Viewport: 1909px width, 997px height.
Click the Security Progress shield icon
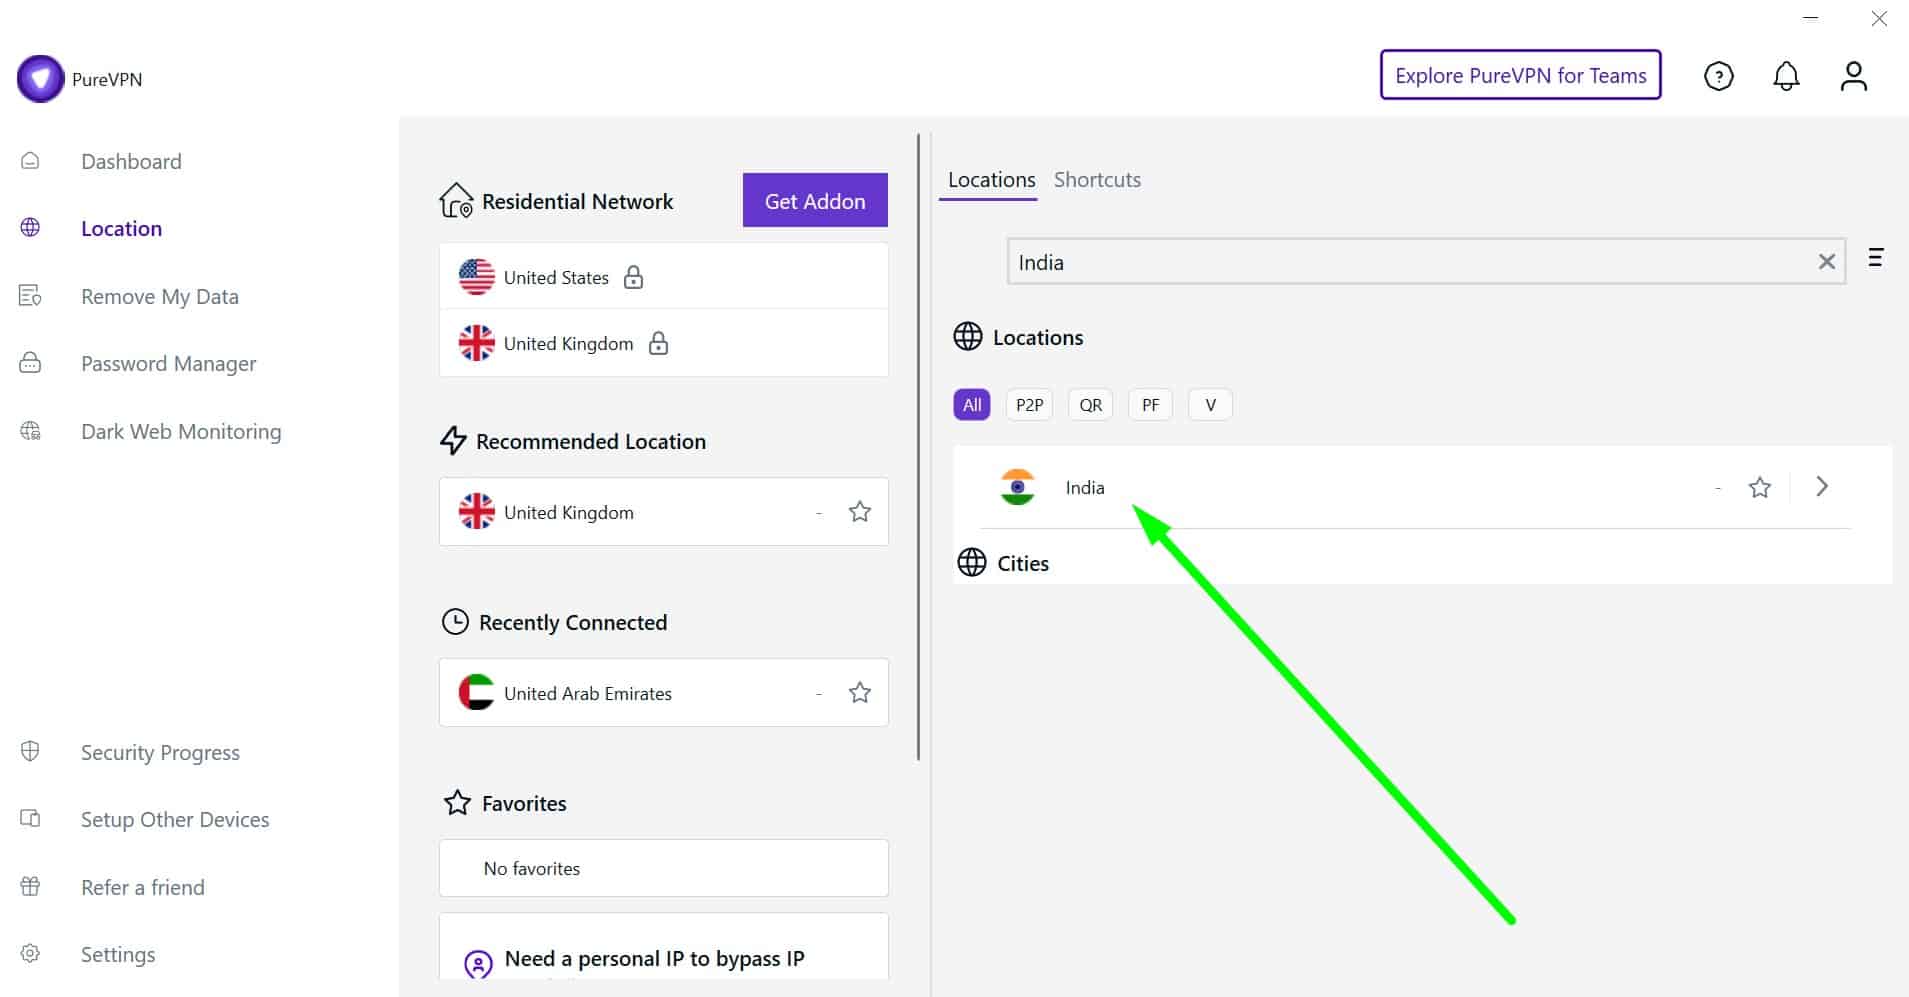point(30,751)
